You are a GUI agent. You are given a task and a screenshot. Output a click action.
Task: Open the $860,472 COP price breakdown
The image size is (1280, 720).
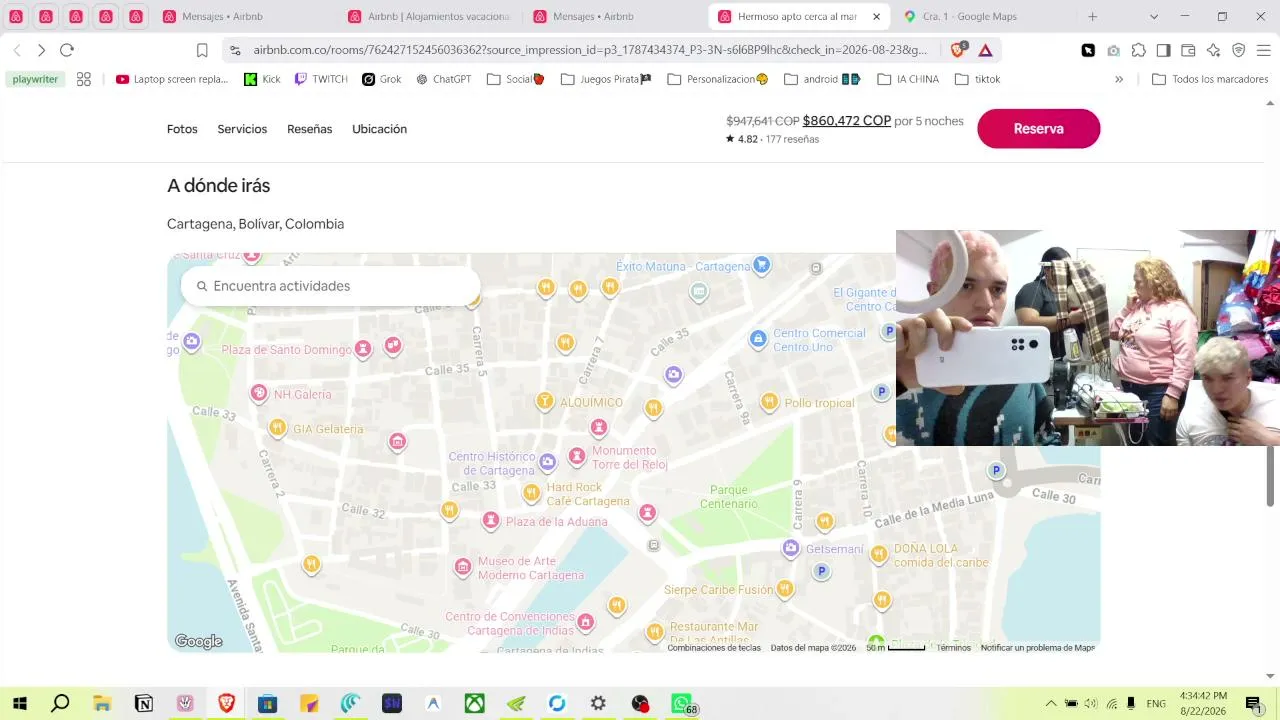click(x=846, y=121)
